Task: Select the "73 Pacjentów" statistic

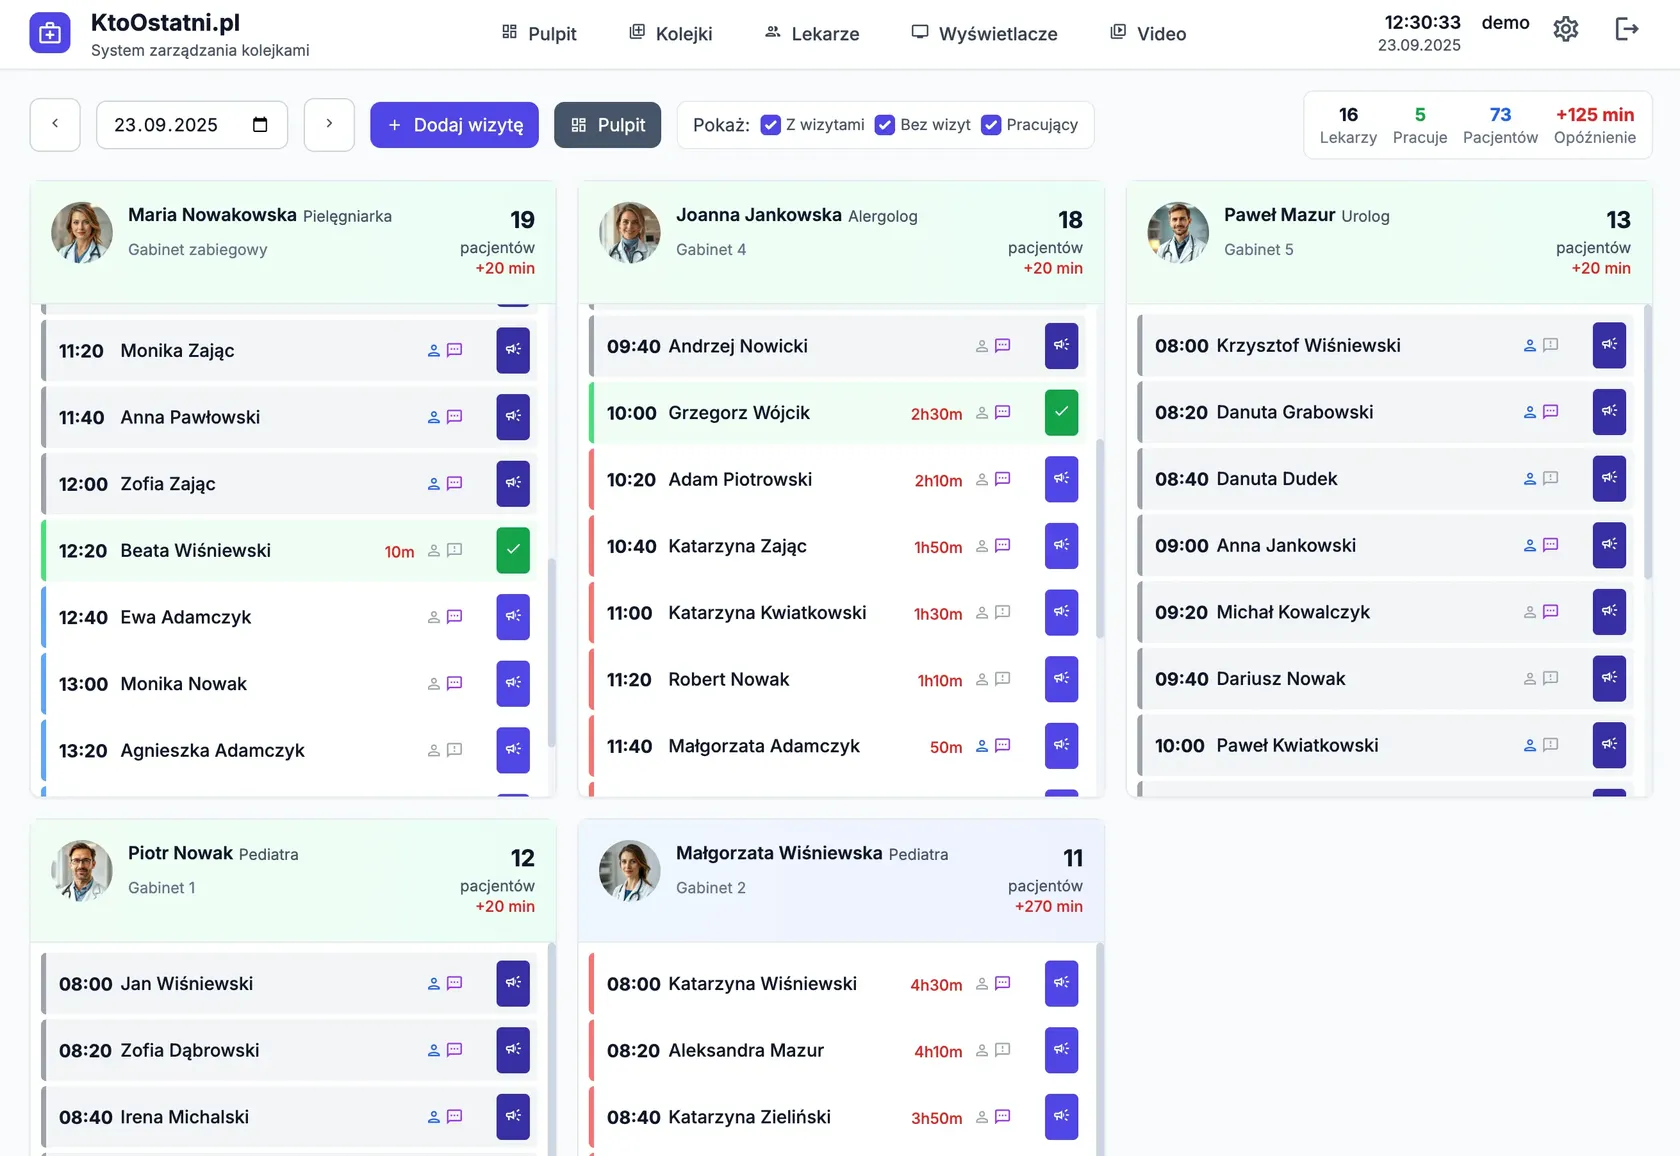Action: point(1500,125)
